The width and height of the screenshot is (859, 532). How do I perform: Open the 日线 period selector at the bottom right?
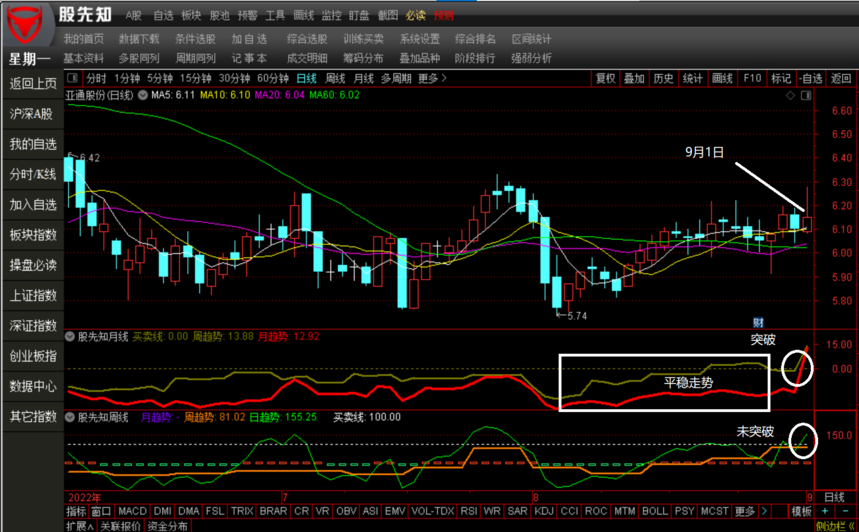point(834,497)
